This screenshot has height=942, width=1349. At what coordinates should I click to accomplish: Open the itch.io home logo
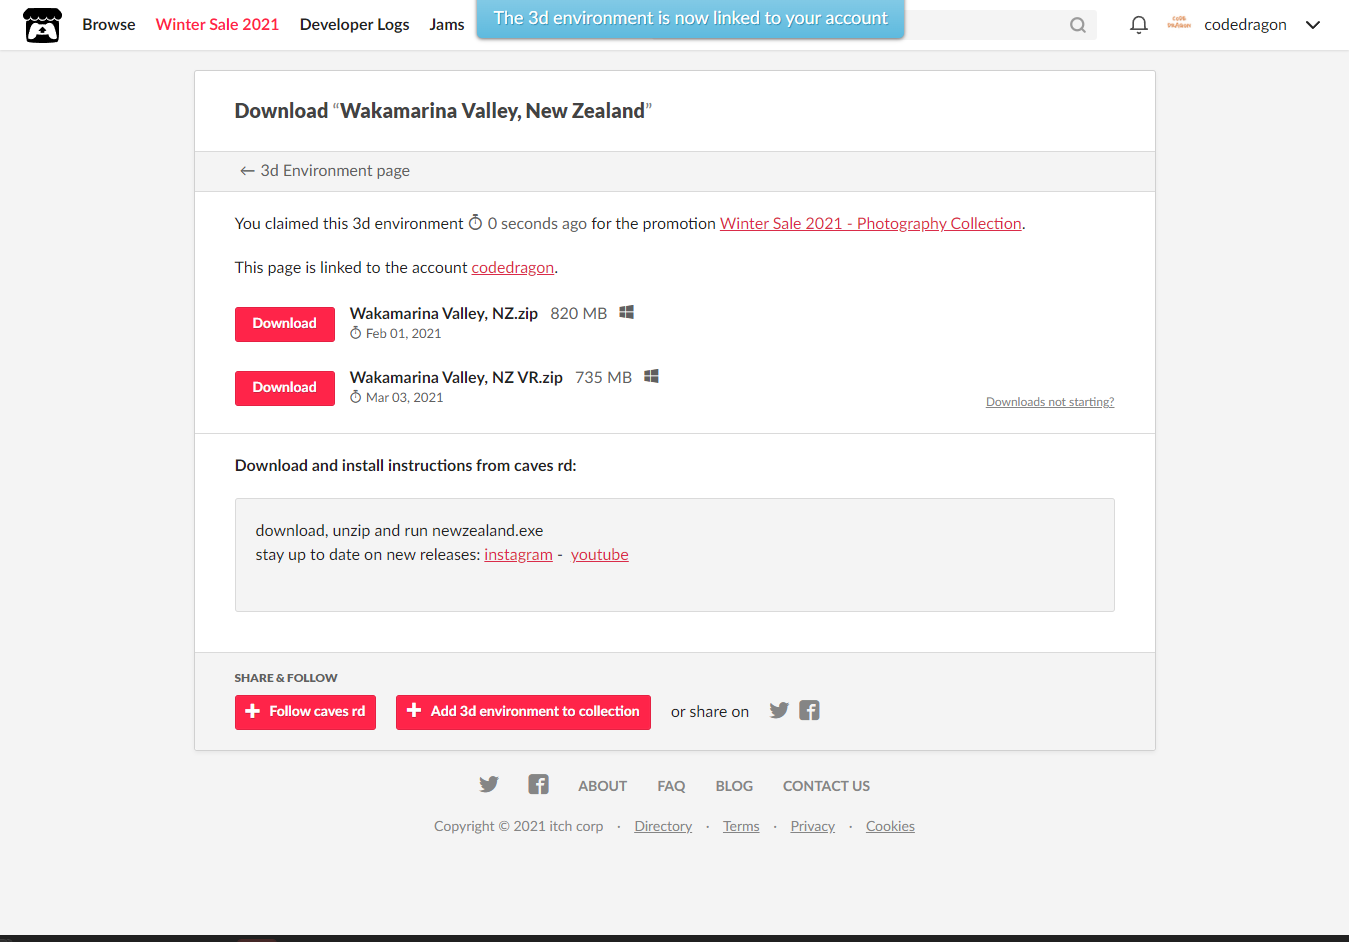(x=42, y=25)
